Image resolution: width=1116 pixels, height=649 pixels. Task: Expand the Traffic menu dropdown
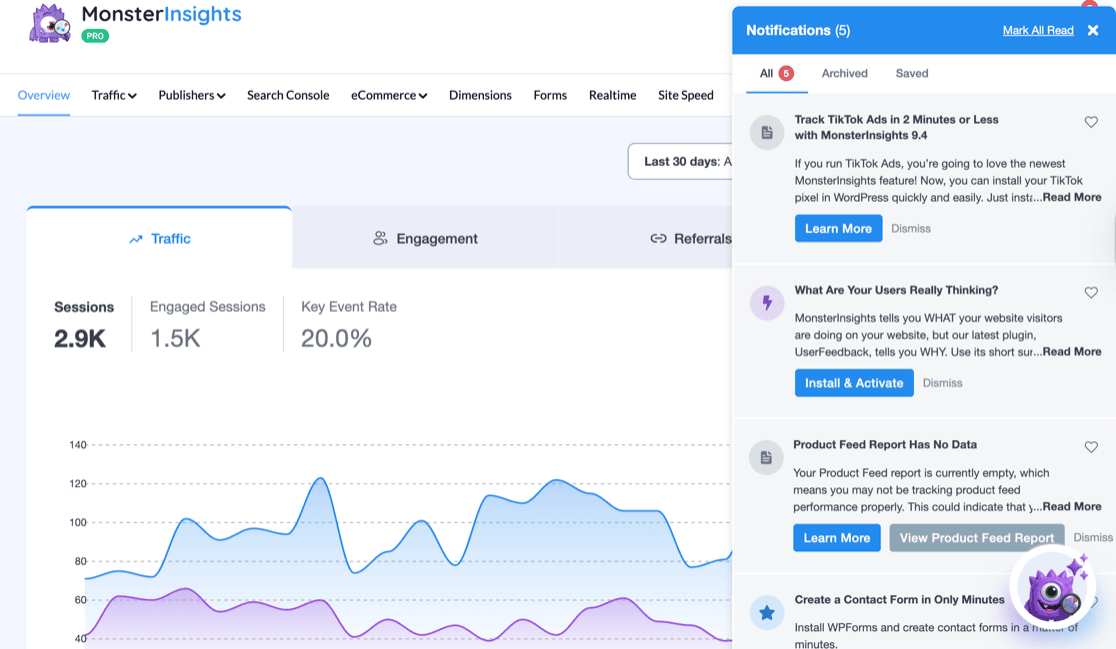coord(114,95)
